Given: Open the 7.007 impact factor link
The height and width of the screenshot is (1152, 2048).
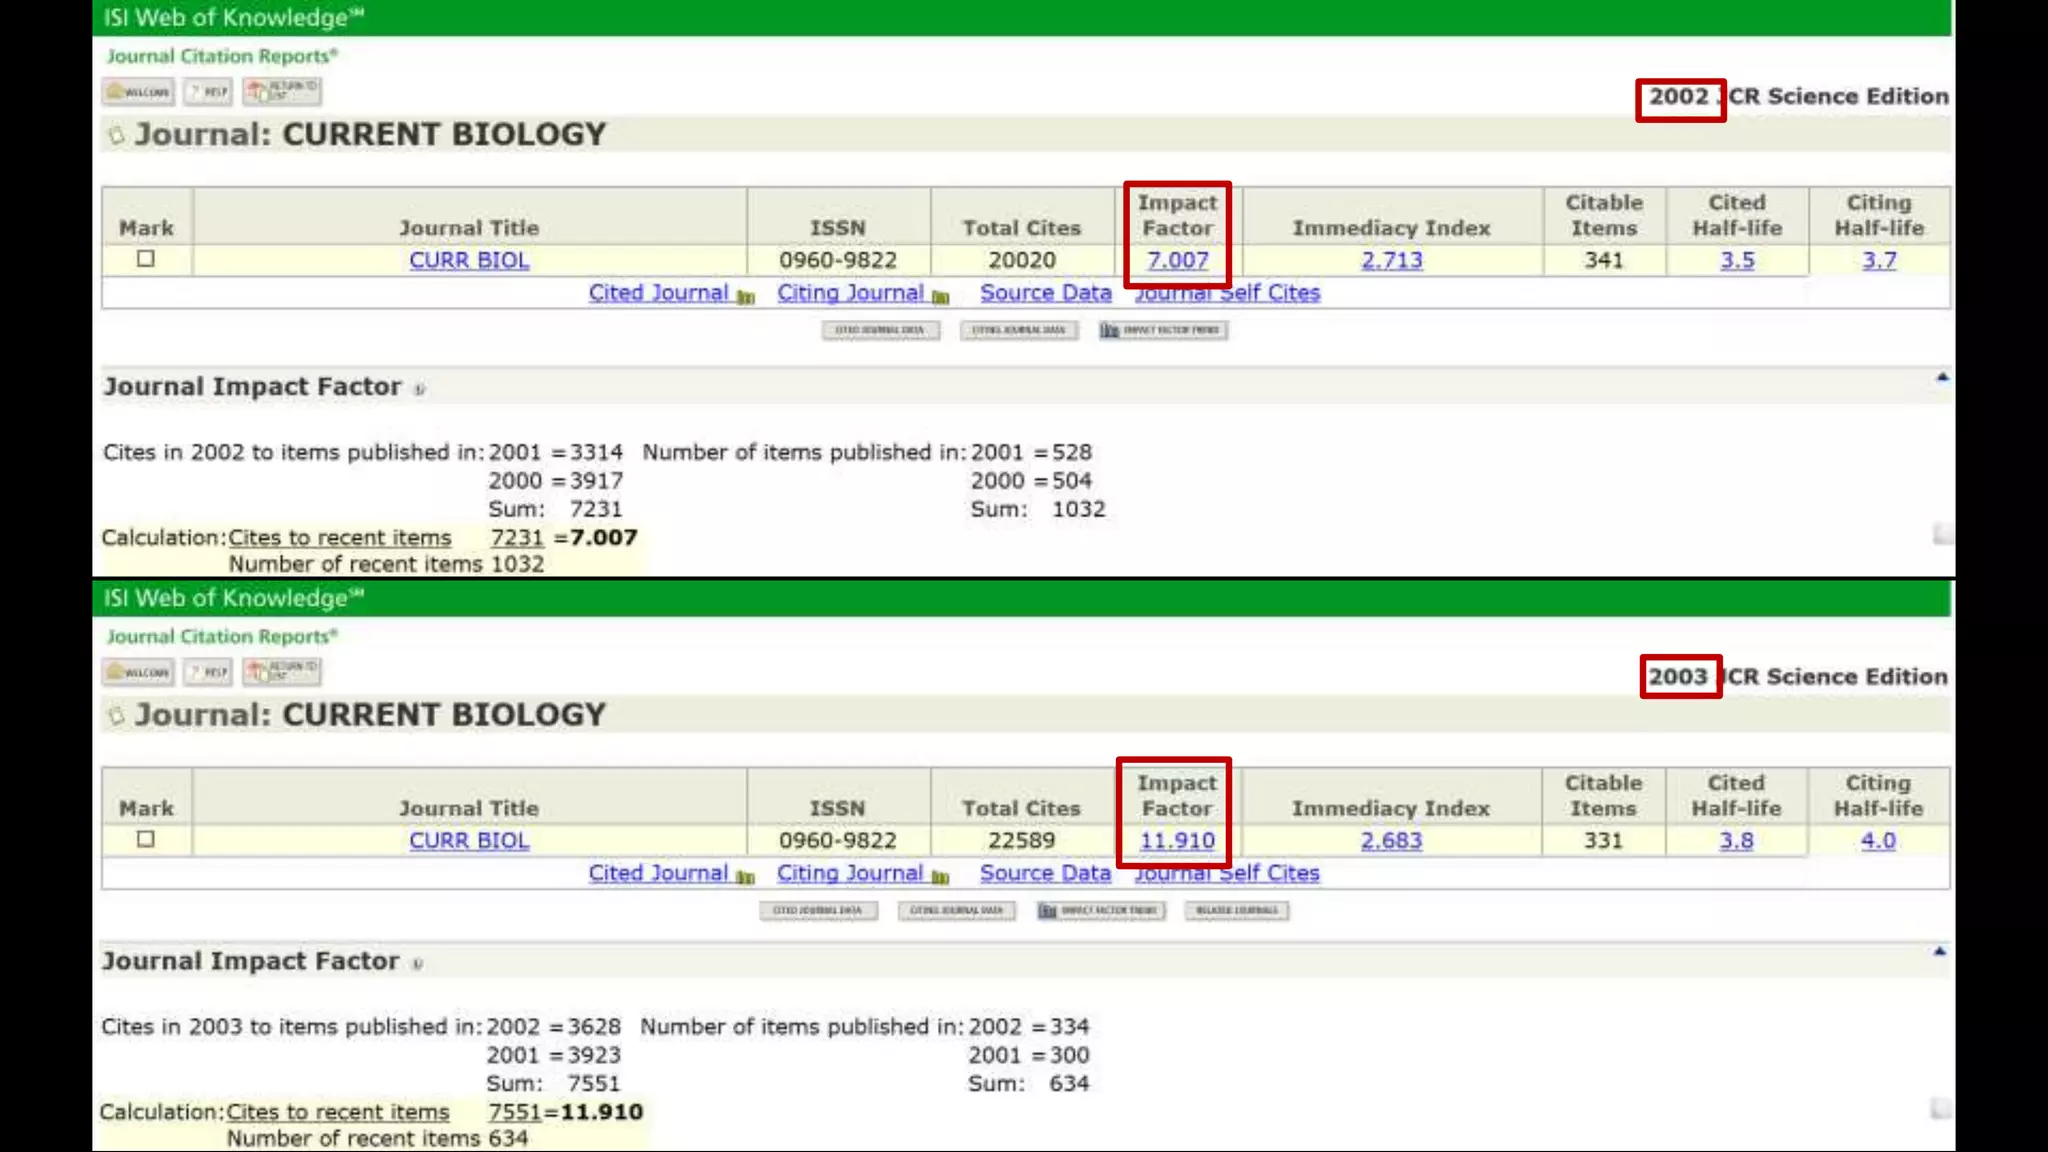Looking at the screenshot, I should [x=1177, y=260].
